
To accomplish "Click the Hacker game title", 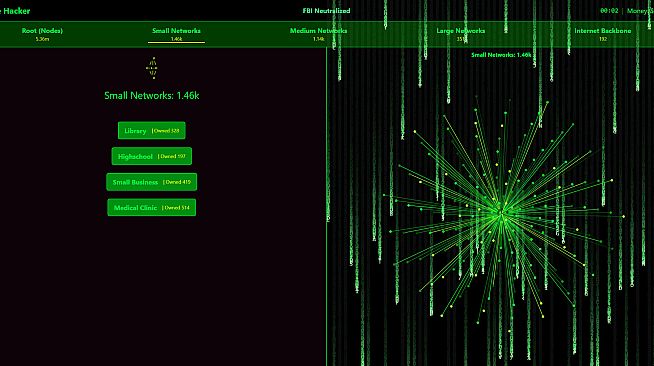I will point(16,11).
